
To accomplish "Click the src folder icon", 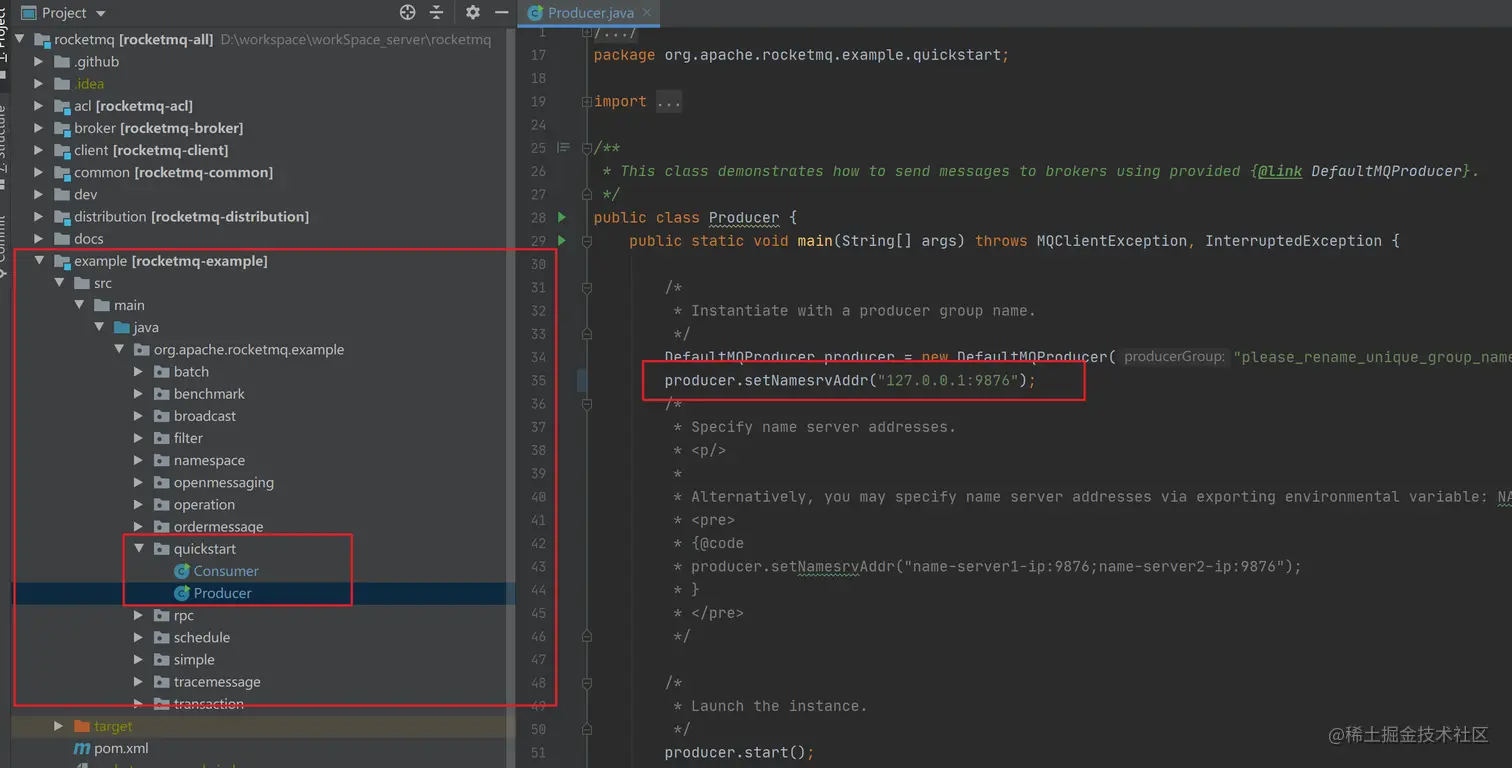I will [82, 283].
